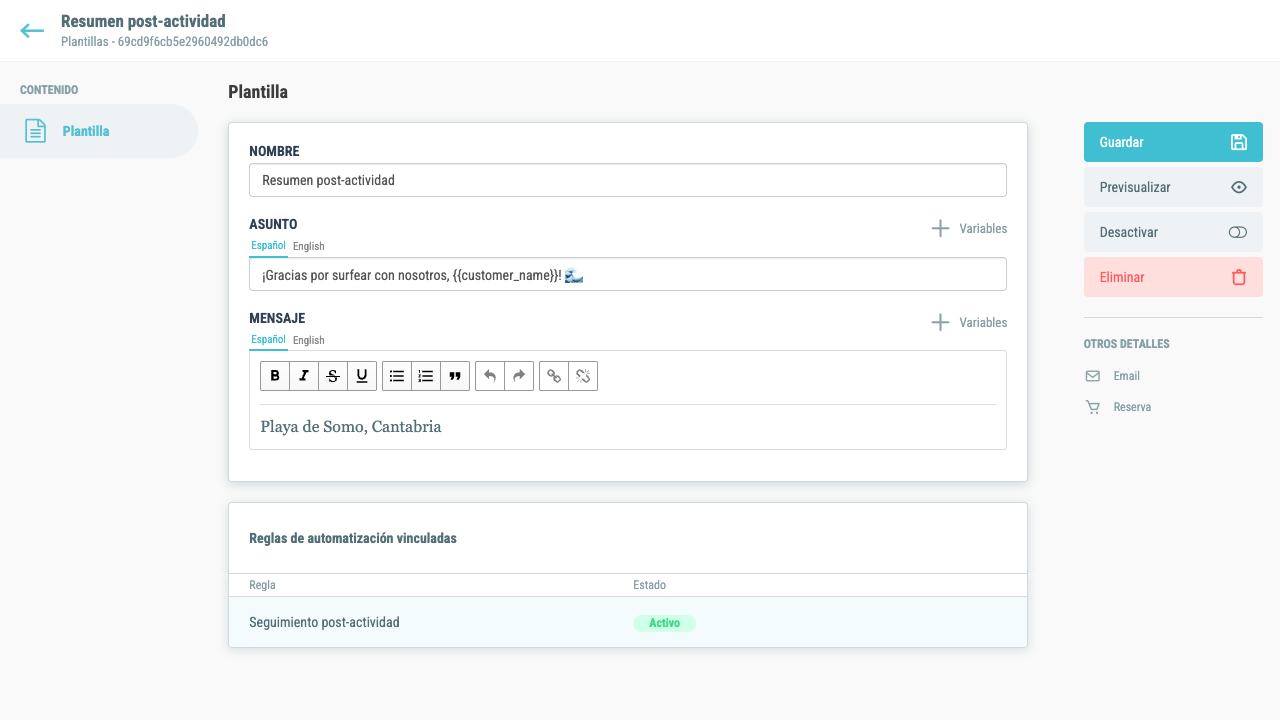Select the Español tab under Mensaje
Viewport: 1280px width, 720px height.
268,339
